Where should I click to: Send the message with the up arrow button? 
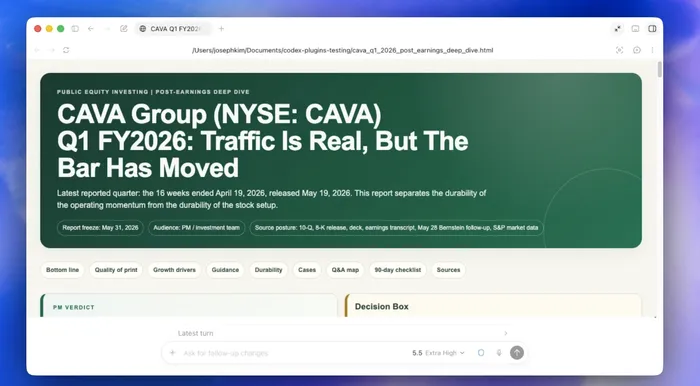517,353
